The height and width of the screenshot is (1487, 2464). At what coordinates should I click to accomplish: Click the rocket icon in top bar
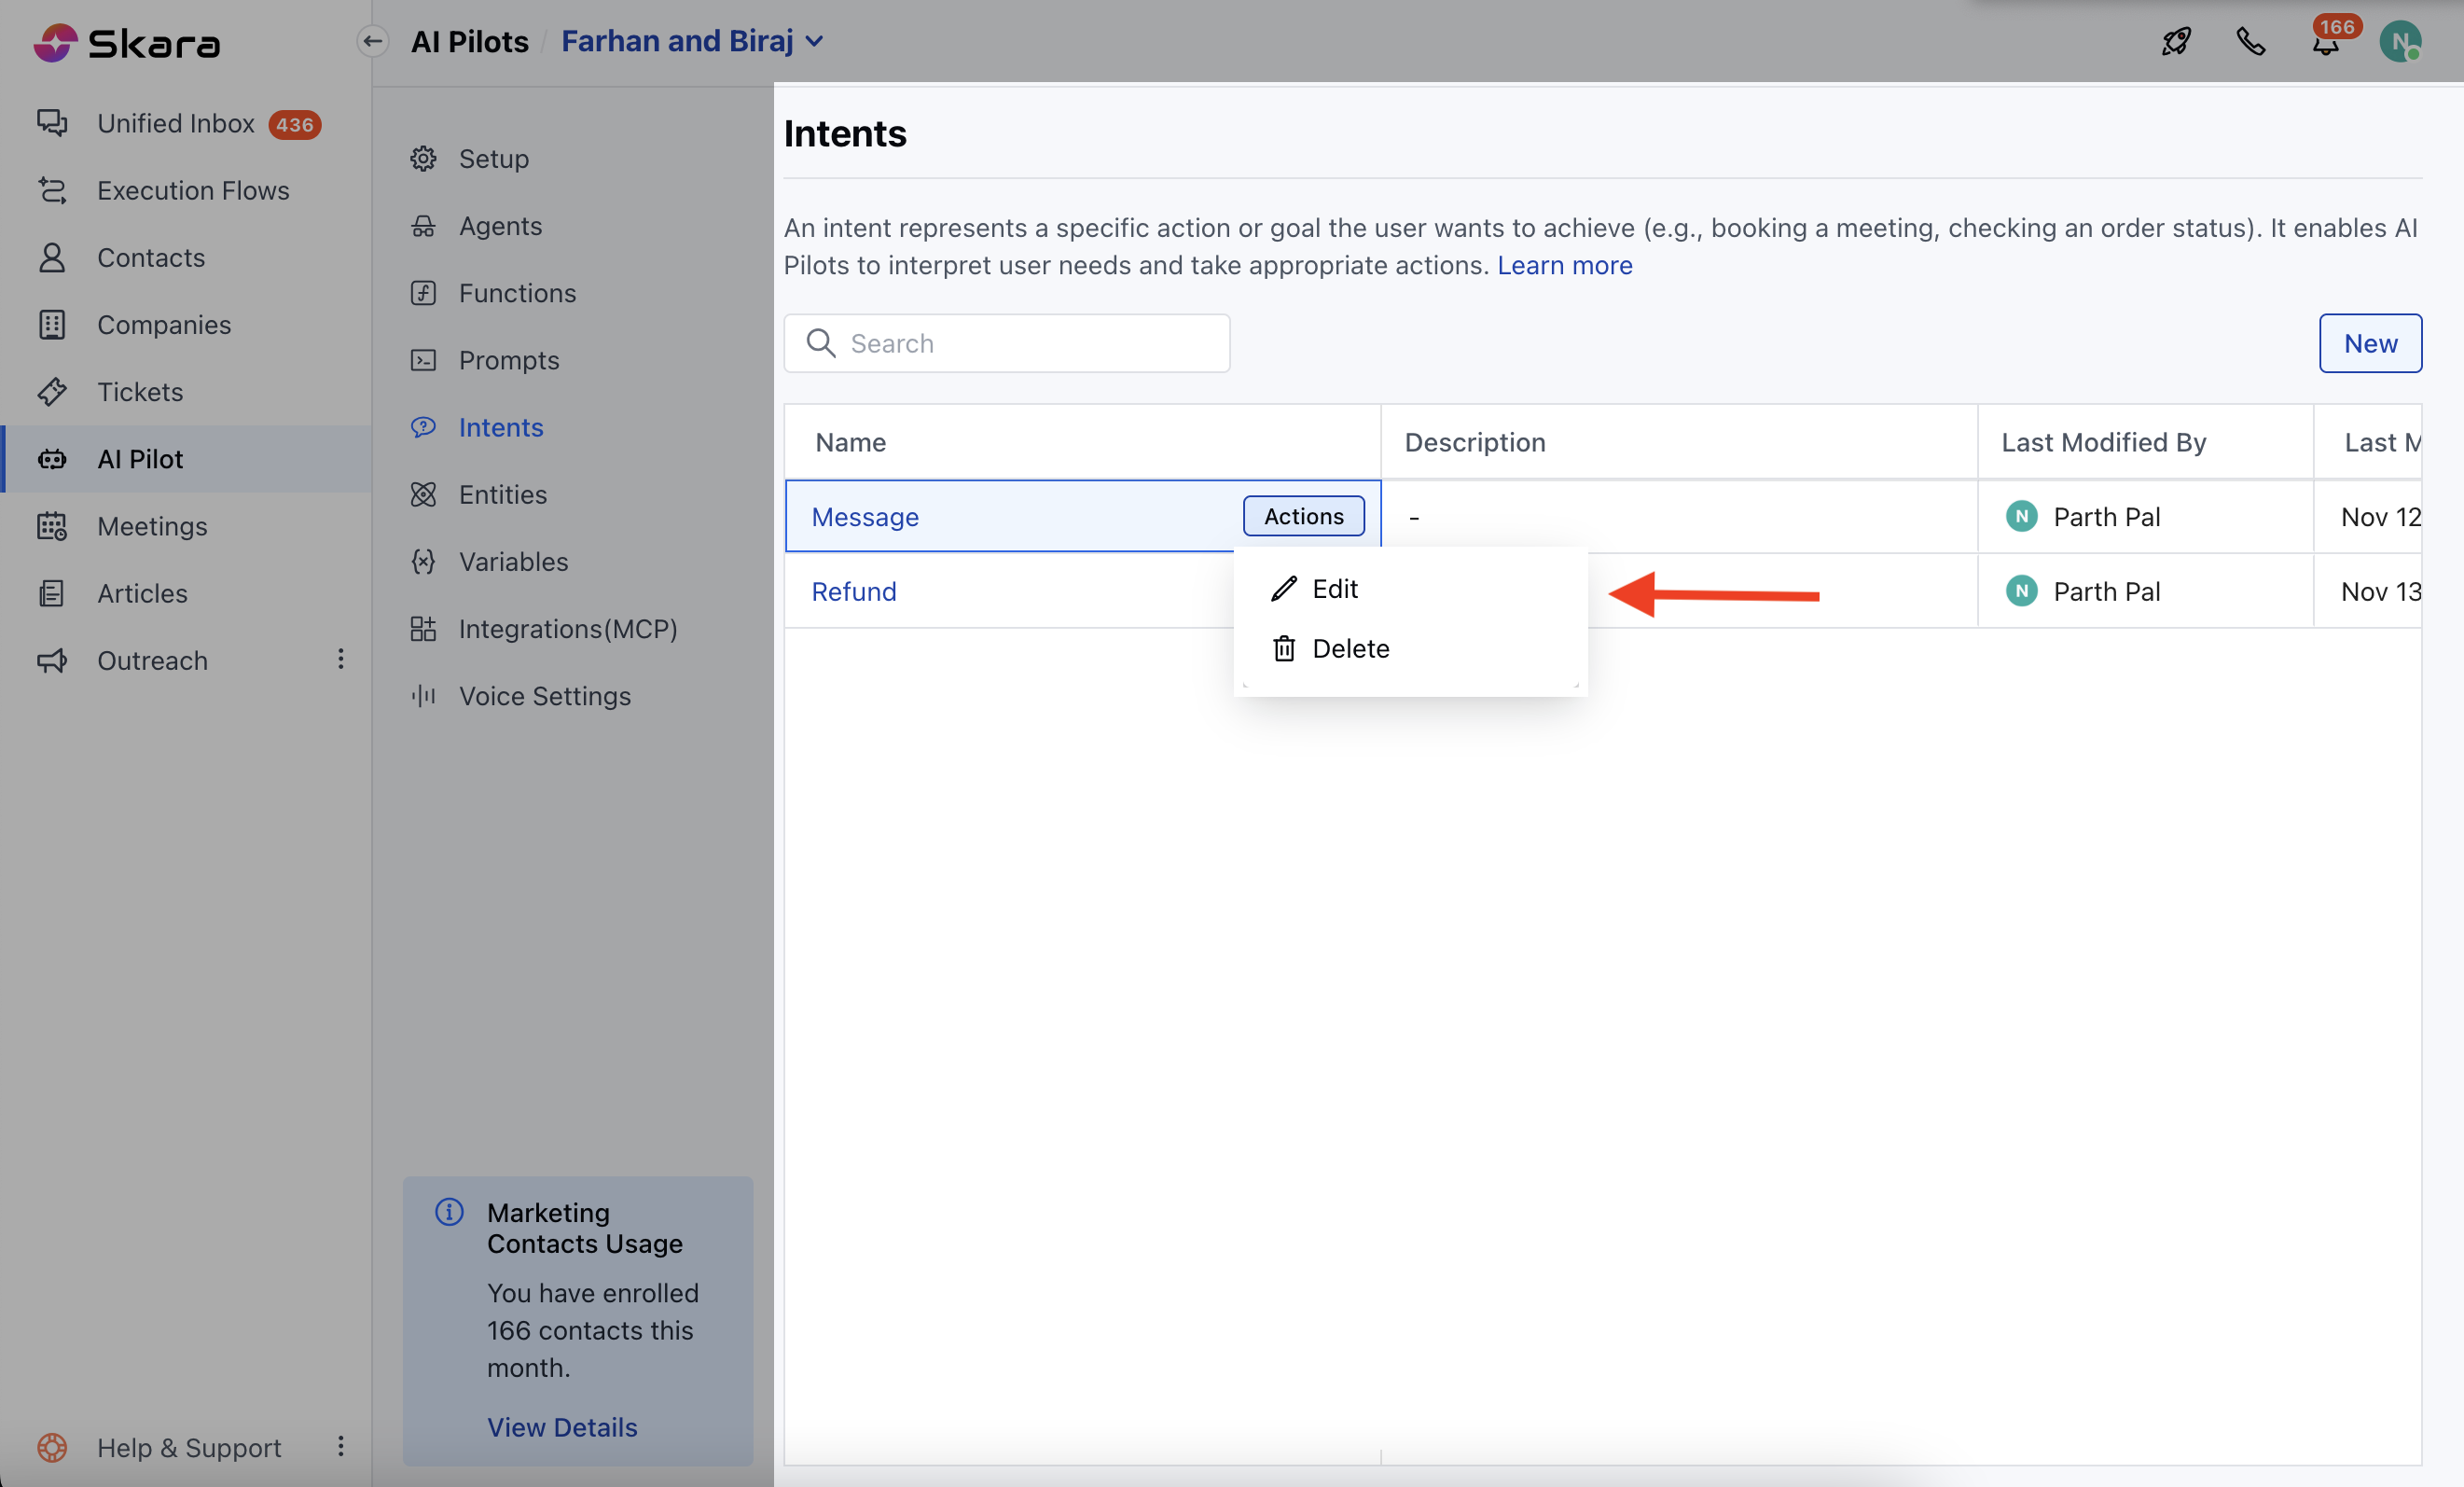[x=2176, y=41]
